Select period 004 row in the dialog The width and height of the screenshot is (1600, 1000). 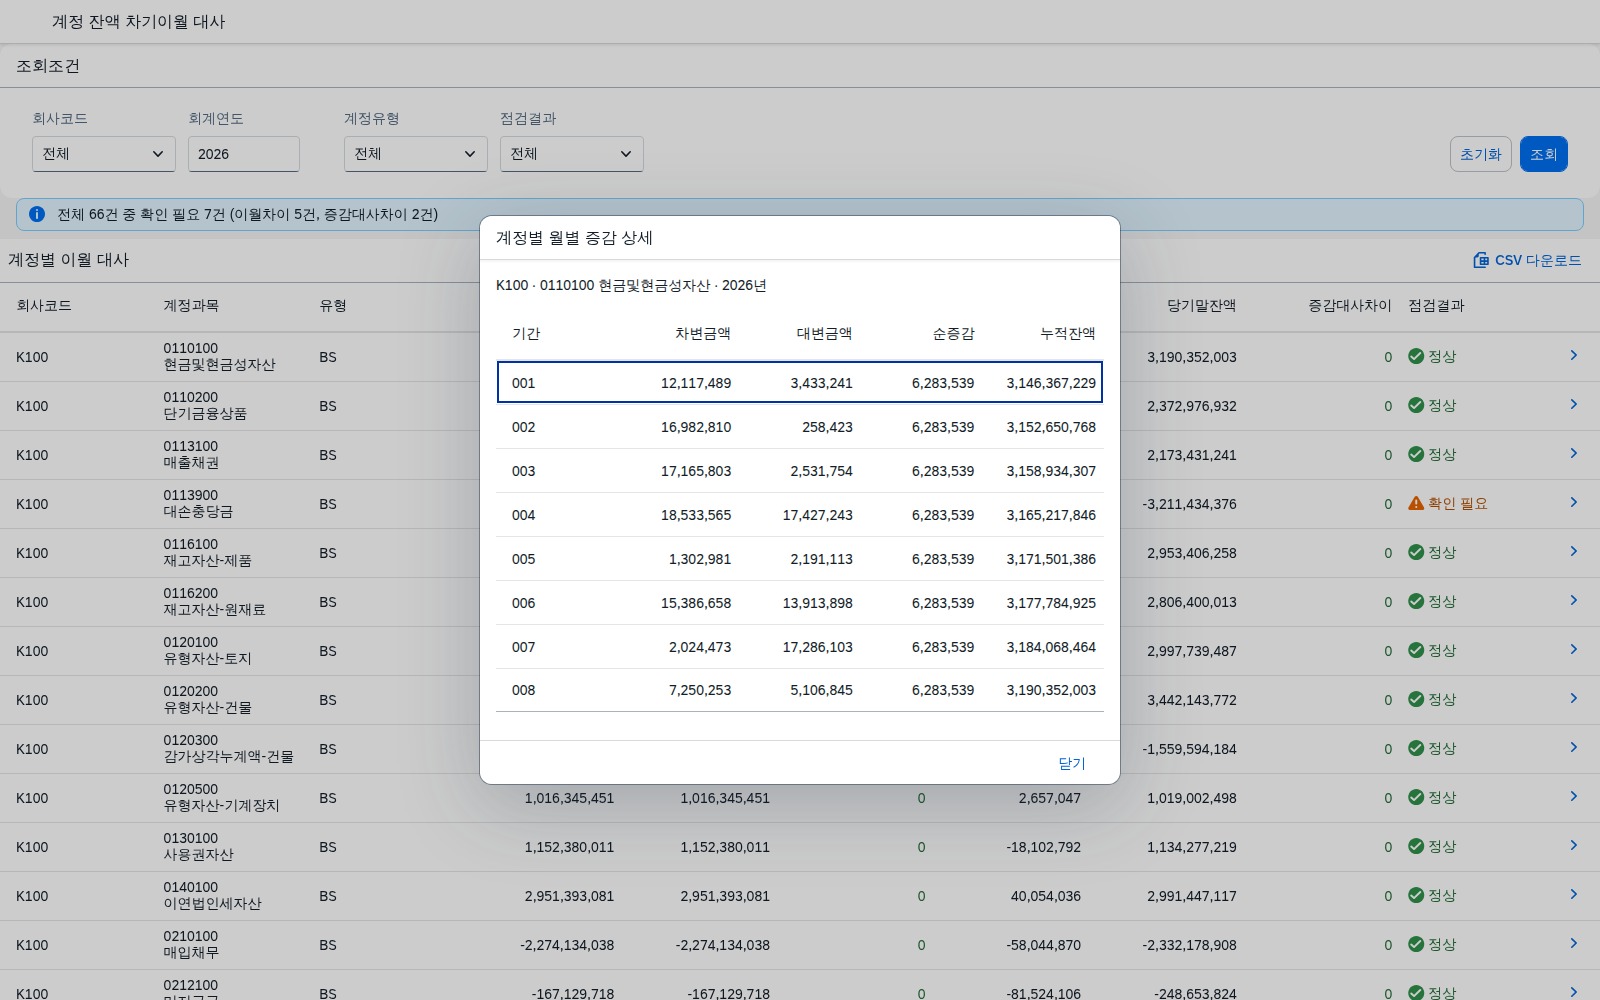point(800,515)
